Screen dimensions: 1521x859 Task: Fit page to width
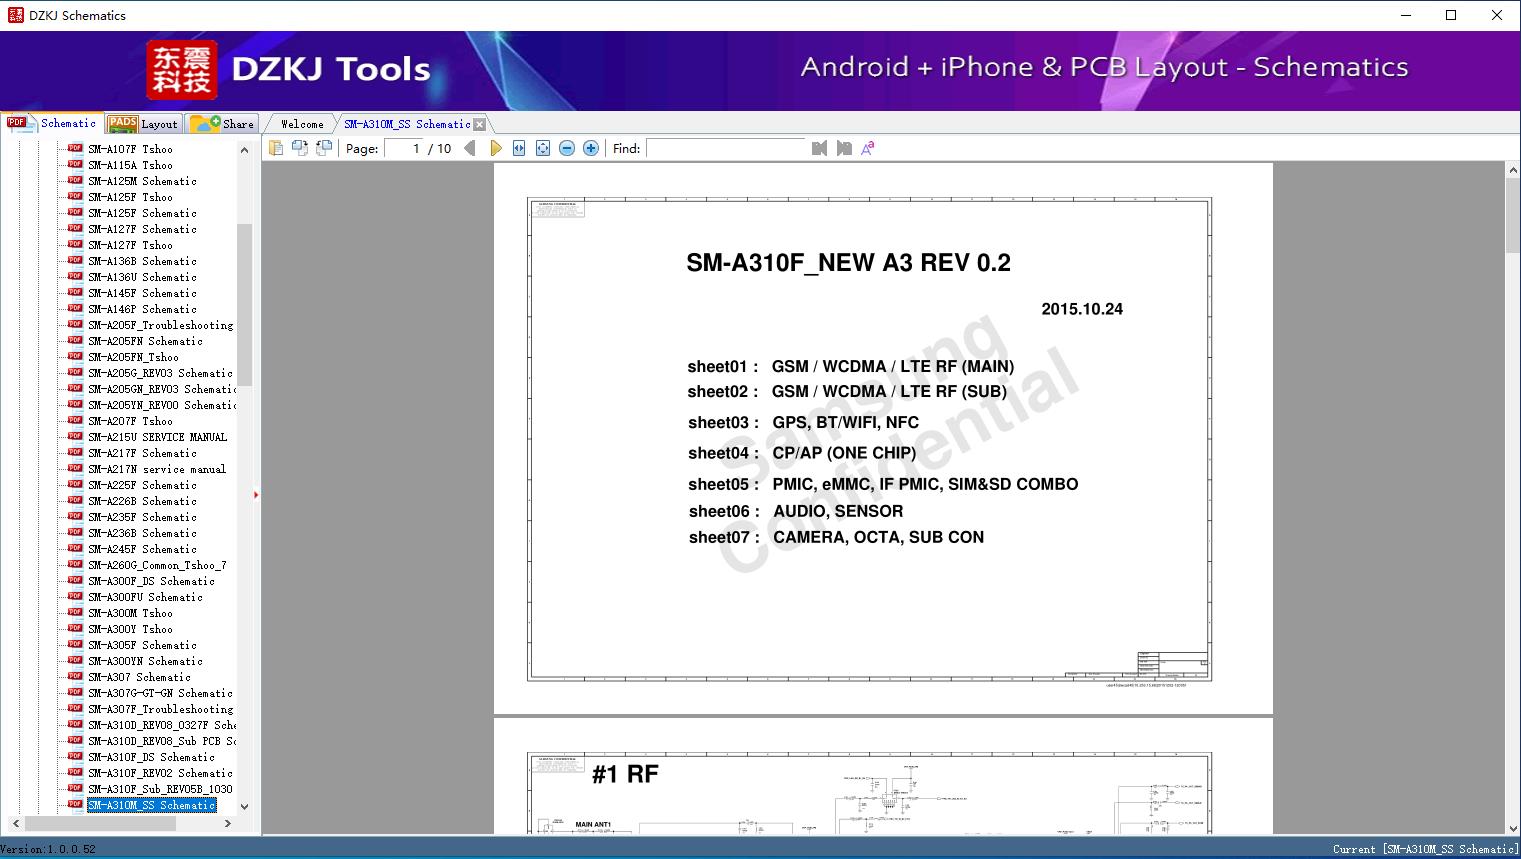point(519,148)
